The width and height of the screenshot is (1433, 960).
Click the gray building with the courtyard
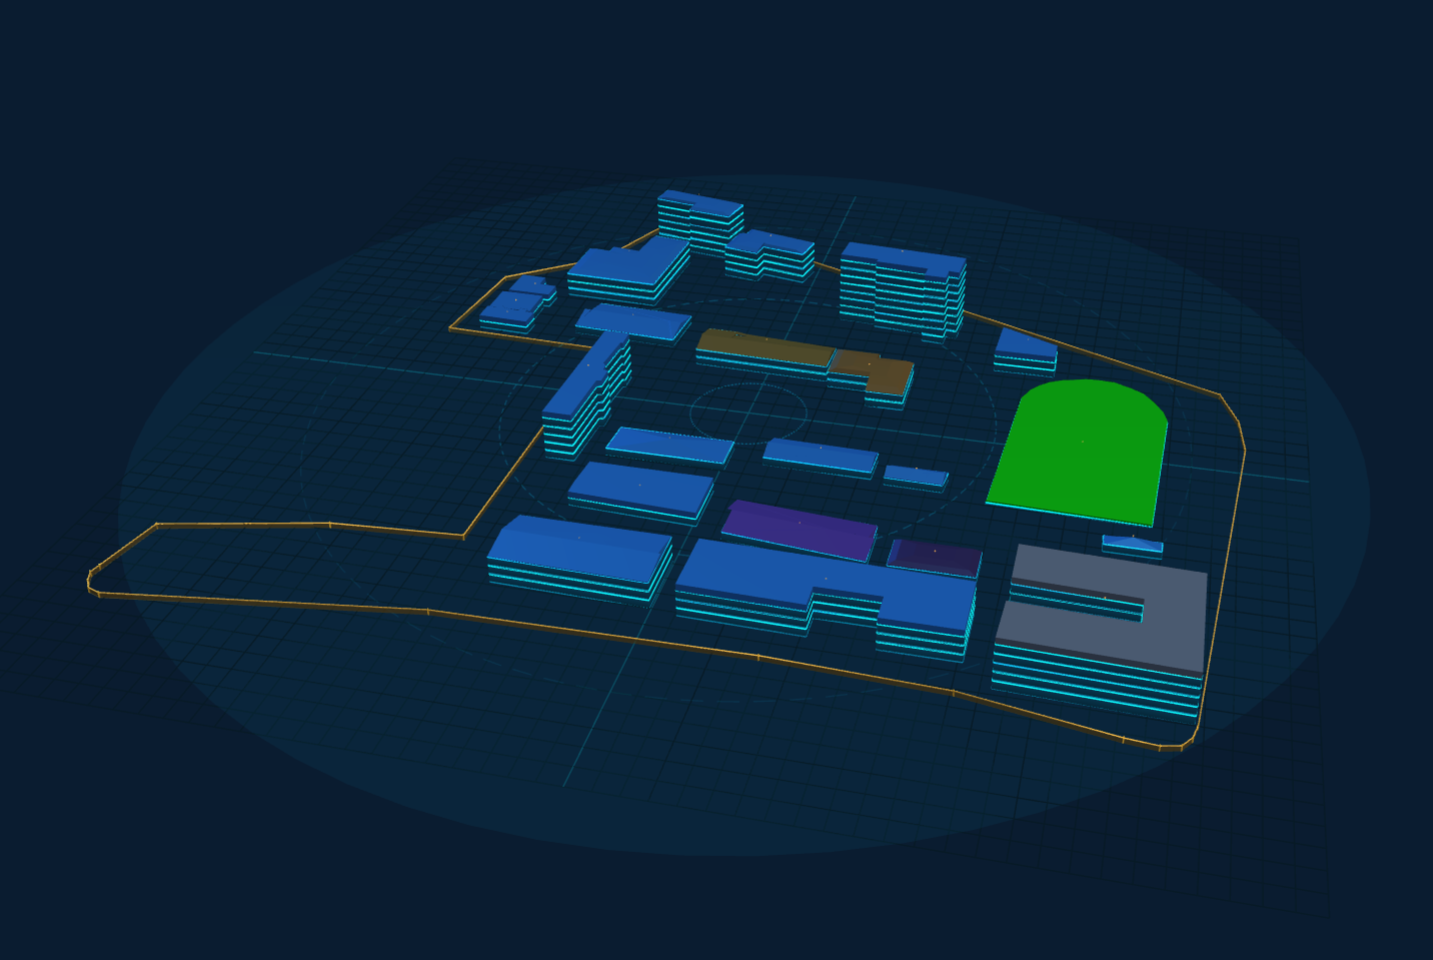[1102, 630]
